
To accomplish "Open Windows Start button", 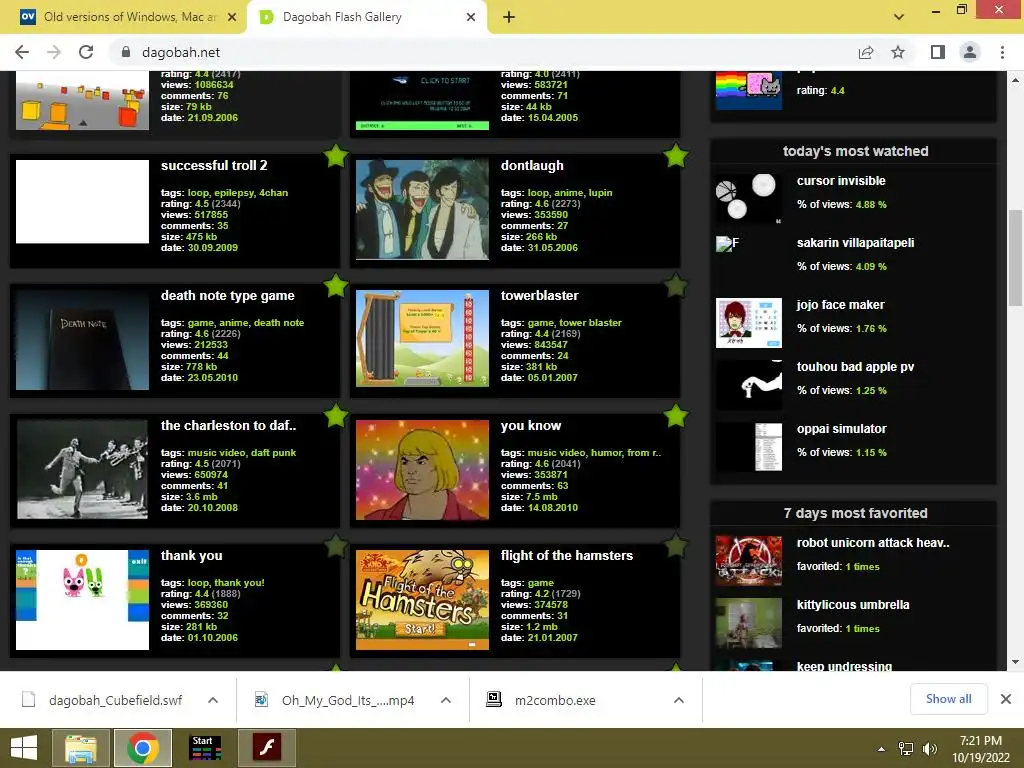I will 24,748.
